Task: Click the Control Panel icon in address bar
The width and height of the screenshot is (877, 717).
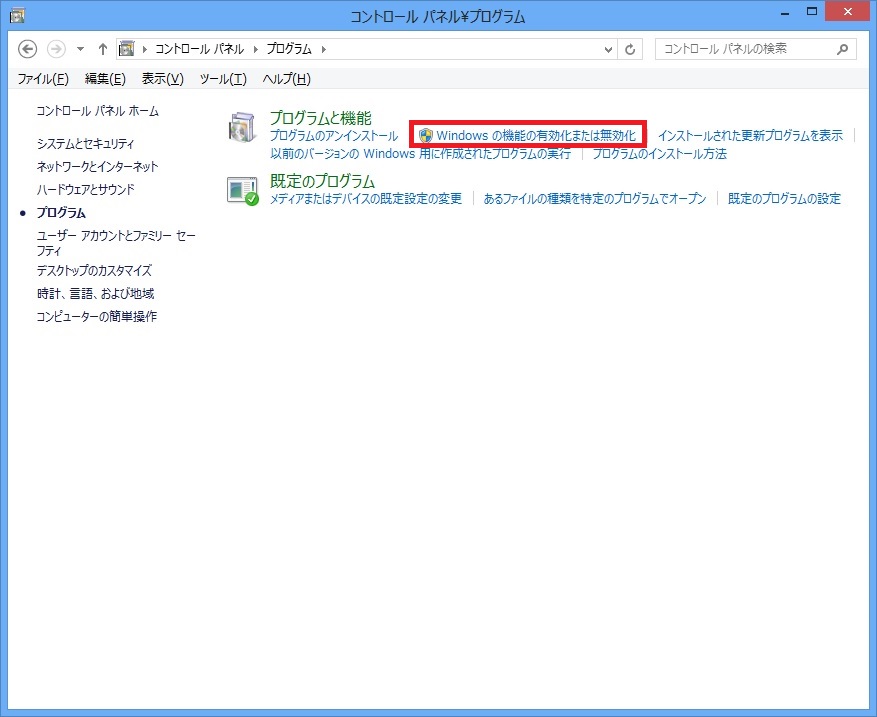Action: pyautogui.click(x=127, y=49)
